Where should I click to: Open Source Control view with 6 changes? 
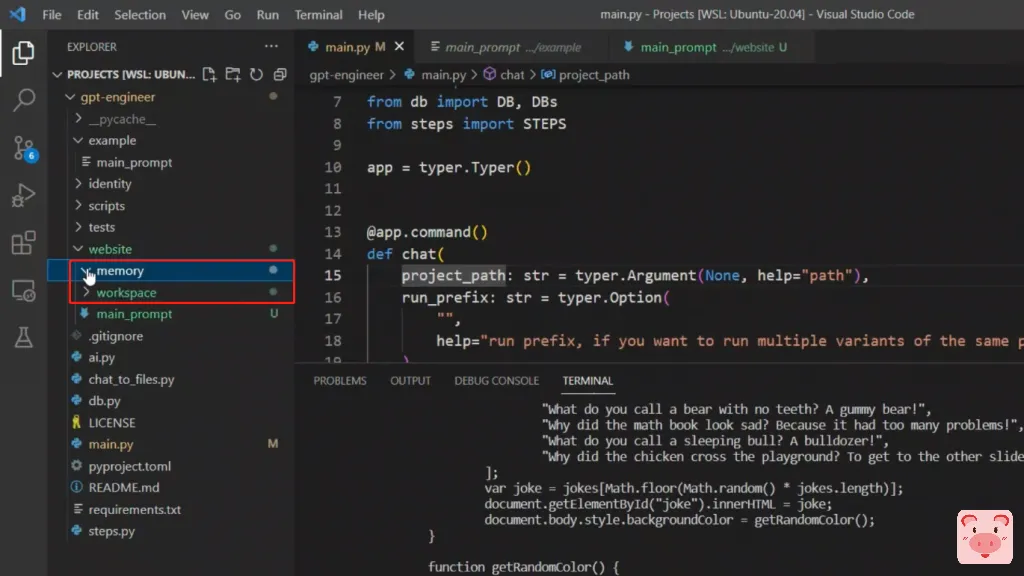click(24, 148)
